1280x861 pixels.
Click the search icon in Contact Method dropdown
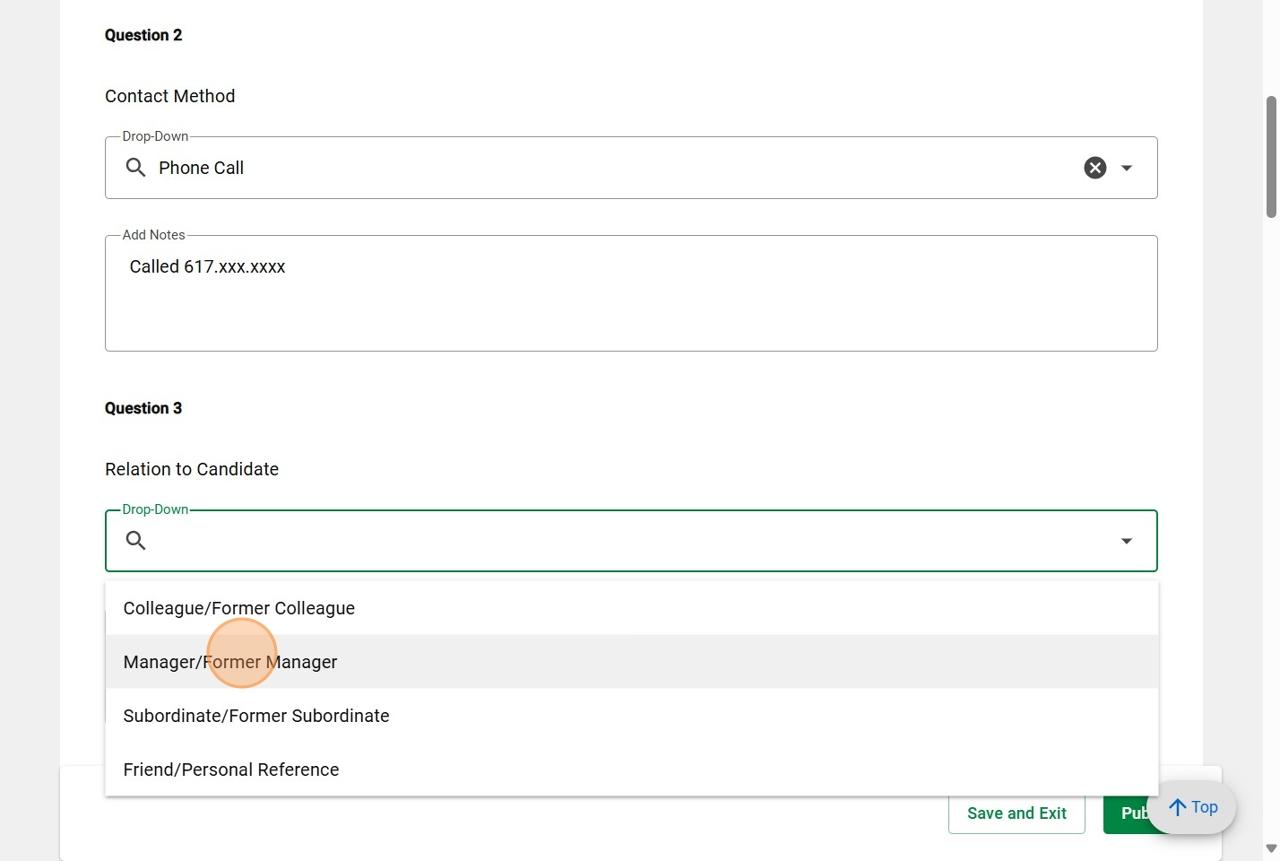(x=136, y=167)
